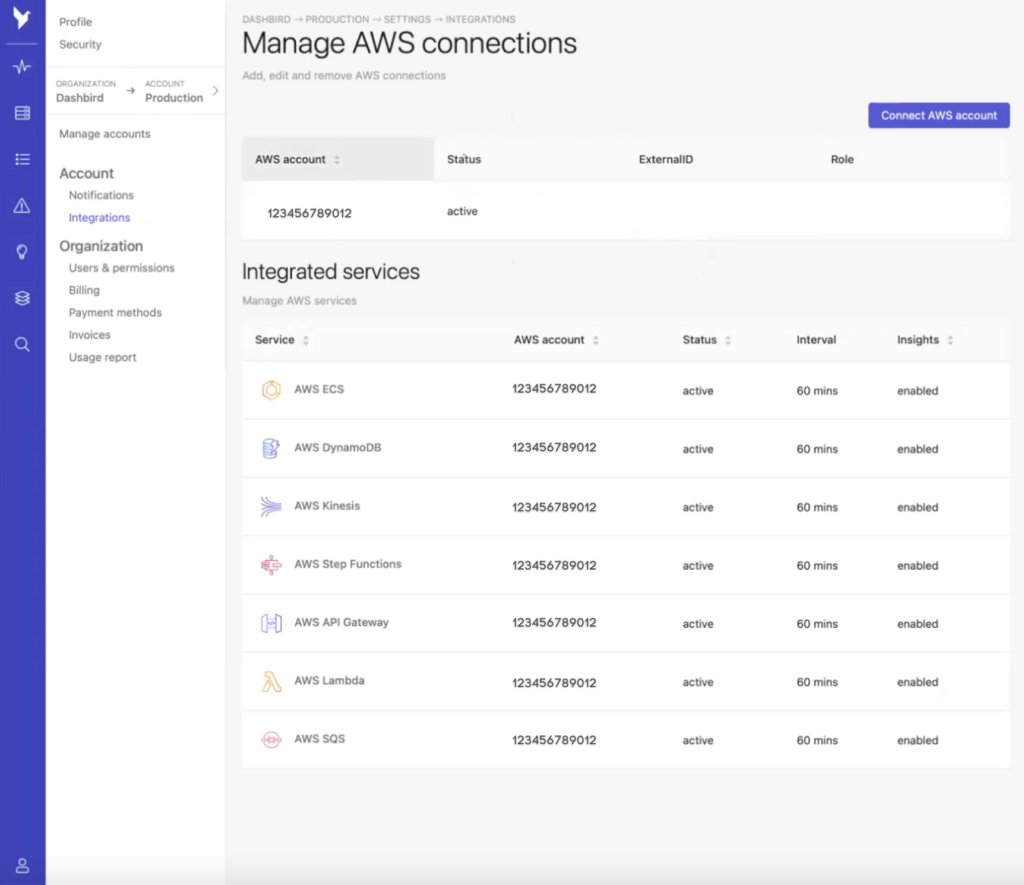Click DASHBIRD in the breadcrumb

(266, 20)
